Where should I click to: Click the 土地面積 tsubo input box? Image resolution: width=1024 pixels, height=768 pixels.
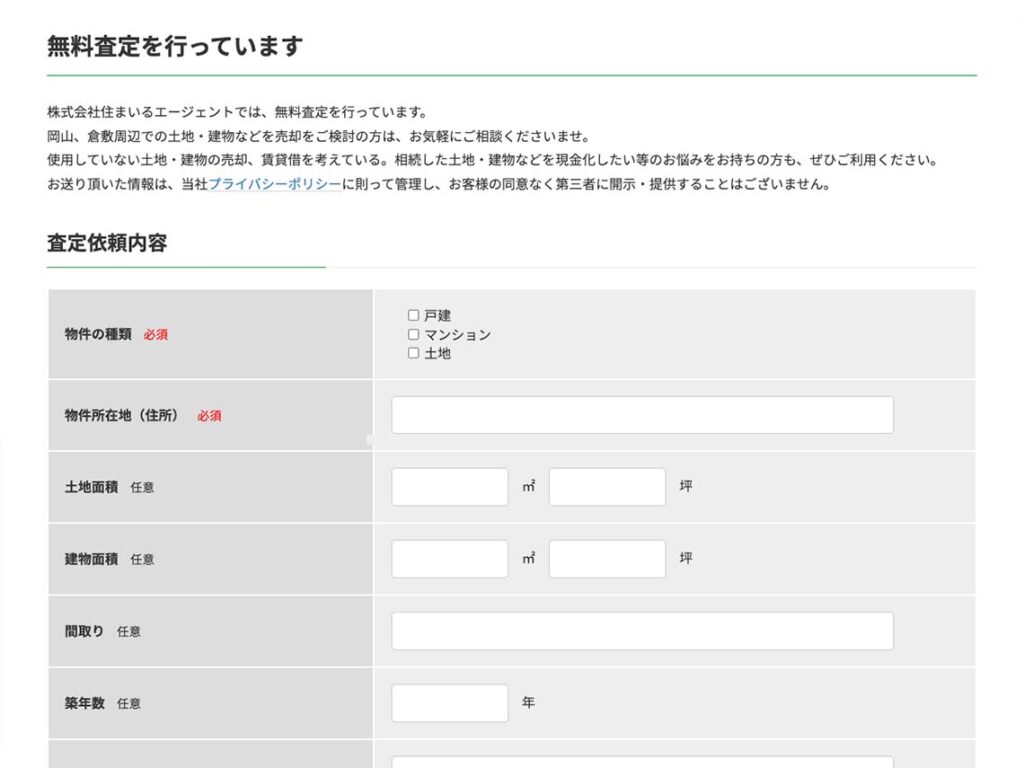coord(607,486)
